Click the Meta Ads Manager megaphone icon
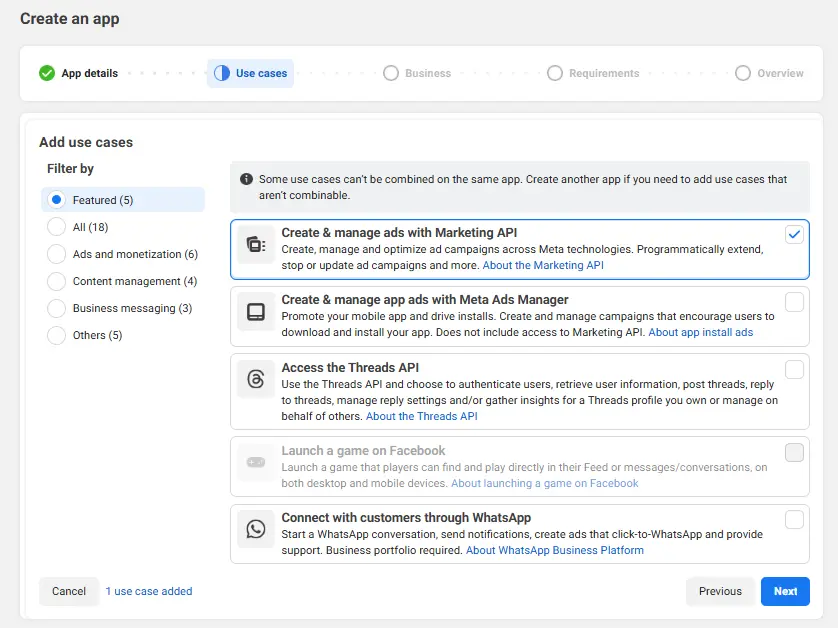This screenshot has height=628, width=838. [254, 312]
